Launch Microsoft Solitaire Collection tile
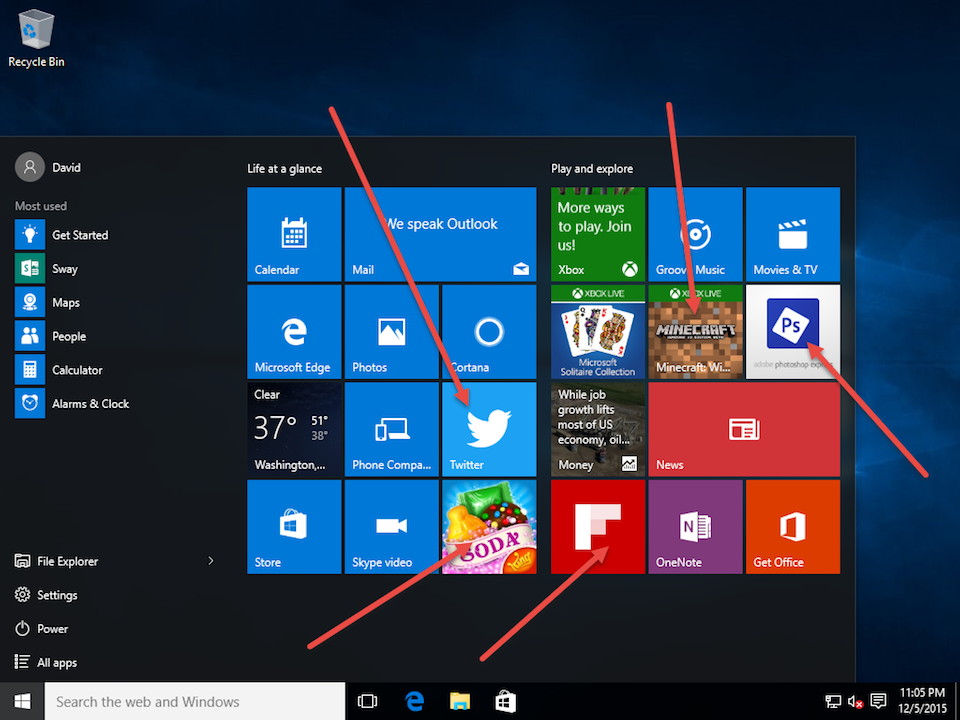 (x=598, y=331)
